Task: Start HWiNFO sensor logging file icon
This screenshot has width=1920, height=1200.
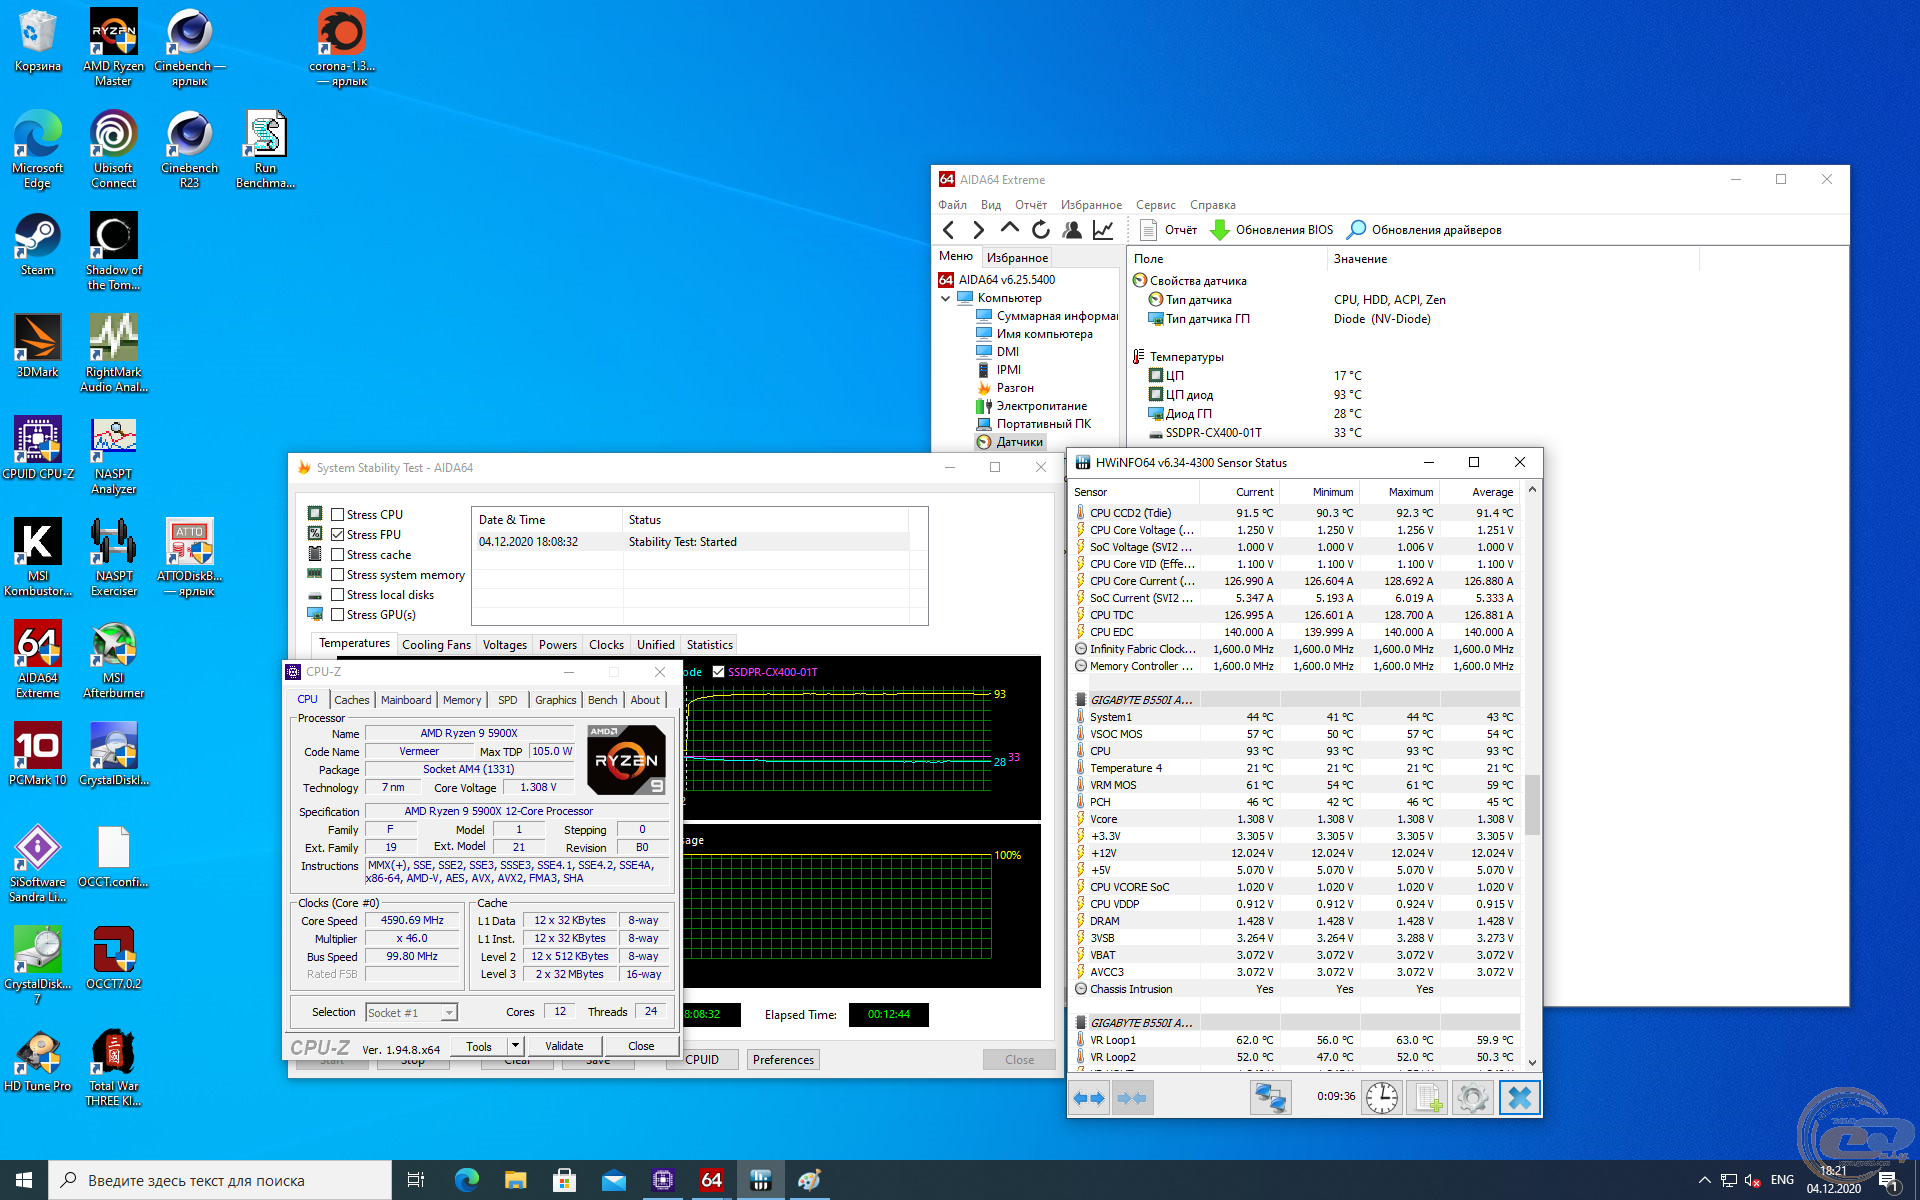Action: (x=1427, y=1098)
